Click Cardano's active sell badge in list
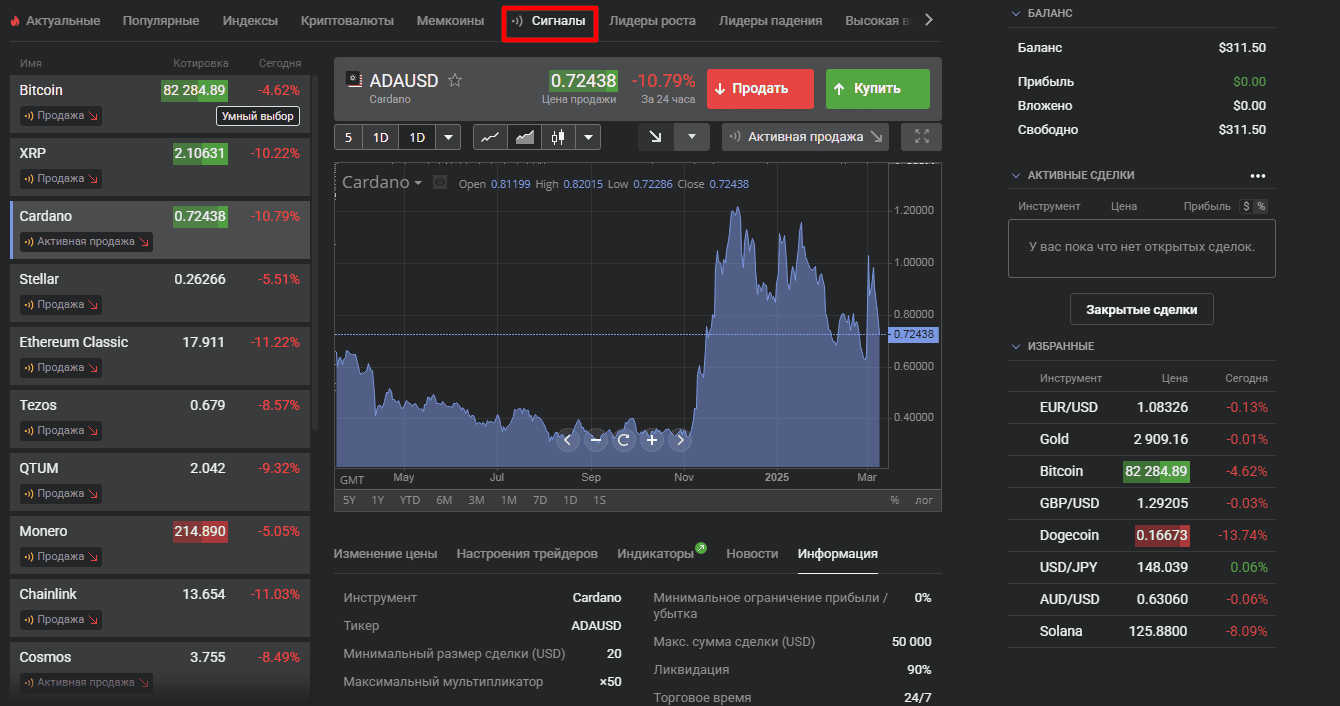Image resolution: width=1340 pixels, height=706 pixels. [86, 242]
